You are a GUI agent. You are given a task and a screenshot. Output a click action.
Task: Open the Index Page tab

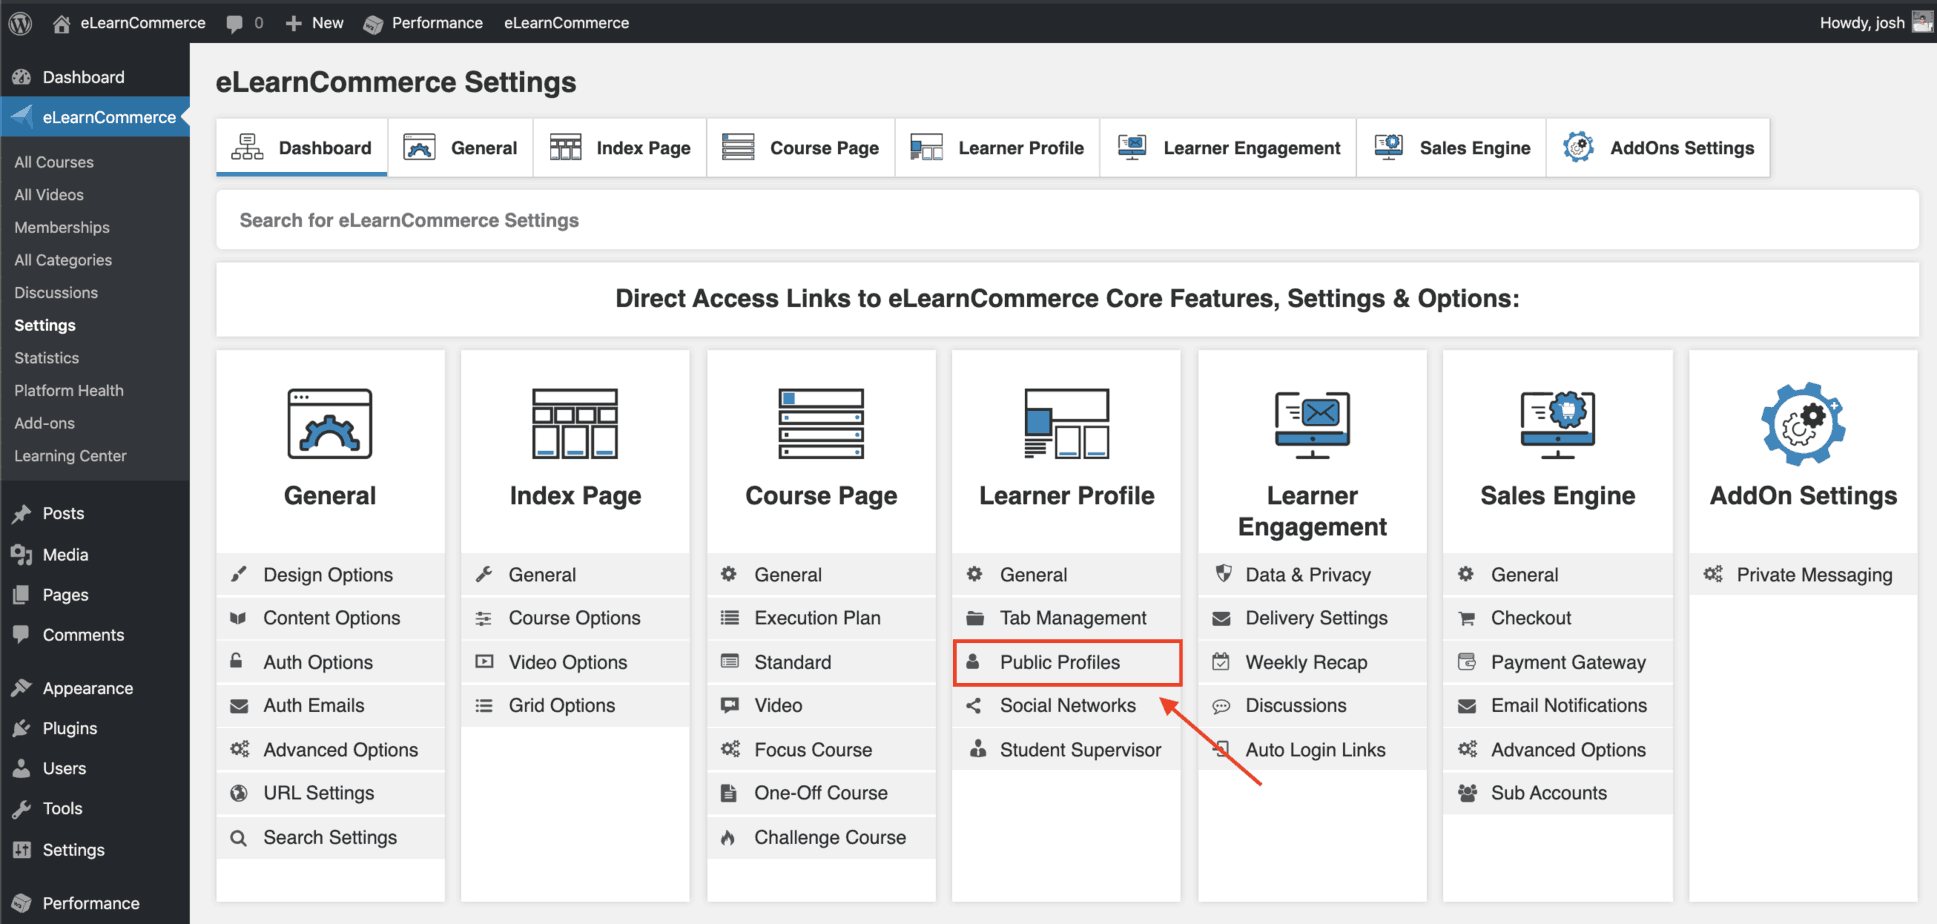(620, 148)
